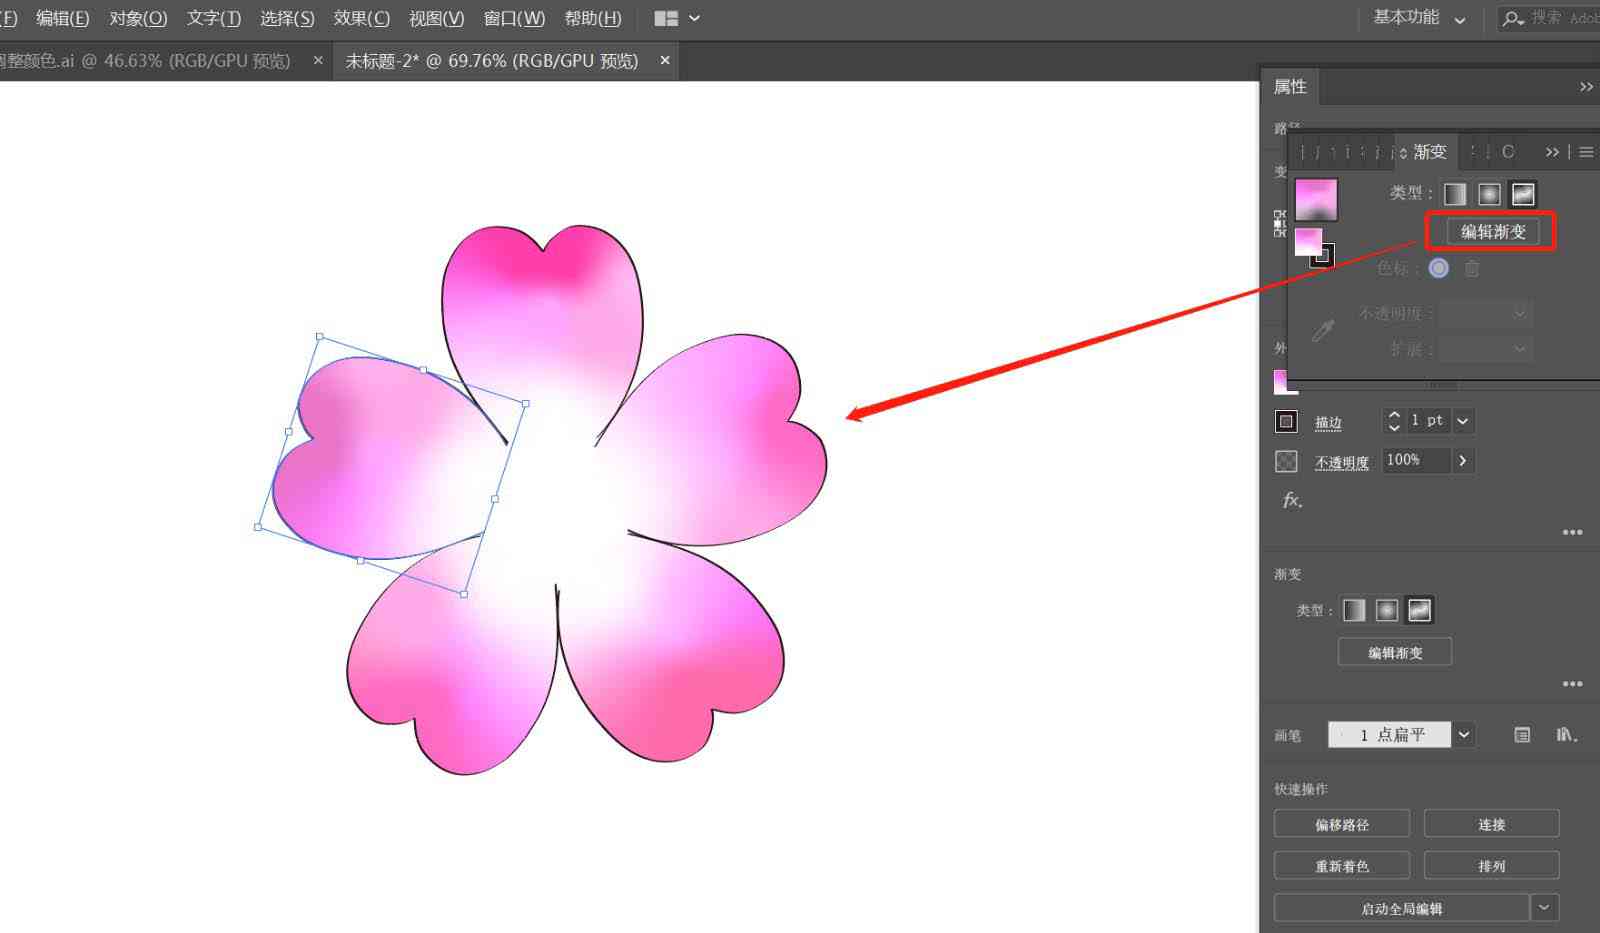Open more options under the appearance section
The height and width of the screenshot is (933, 1600).
pyautogui.click(x=1572, y=532)
